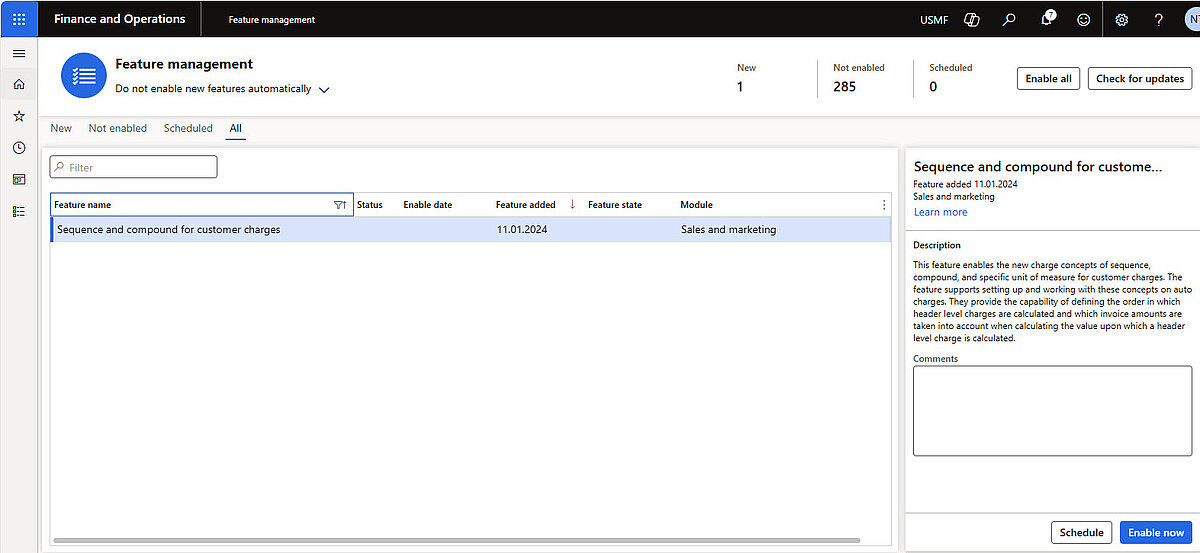Click into the Filter search box
This screenshot has height=553, width=1200.
coord(134,168)
